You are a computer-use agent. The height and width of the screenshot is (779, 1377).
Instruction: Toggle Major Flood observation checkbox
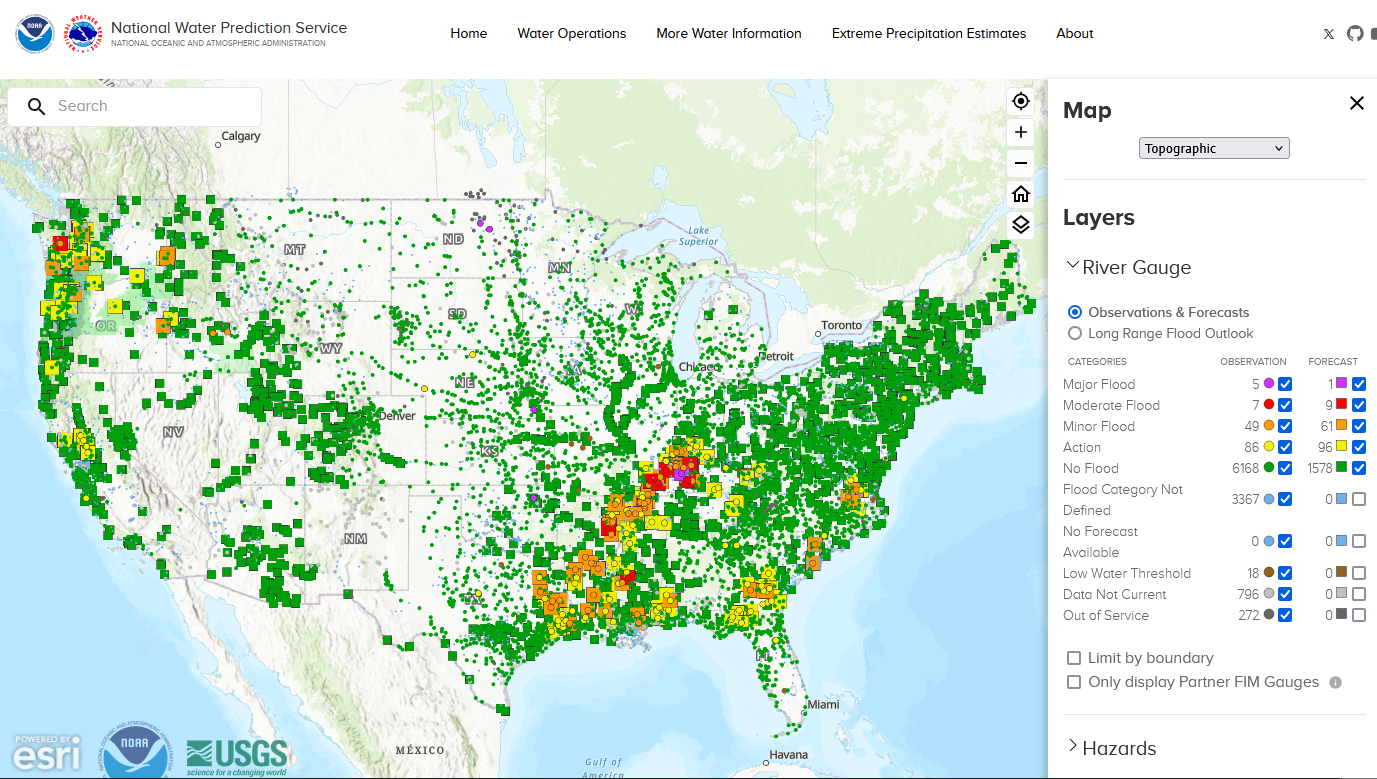1285,384
